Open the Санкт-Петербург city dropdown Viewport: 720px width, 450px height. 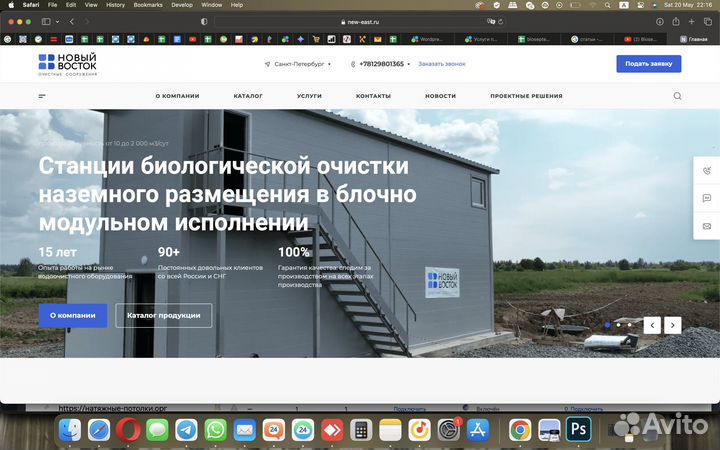point(298,64)
